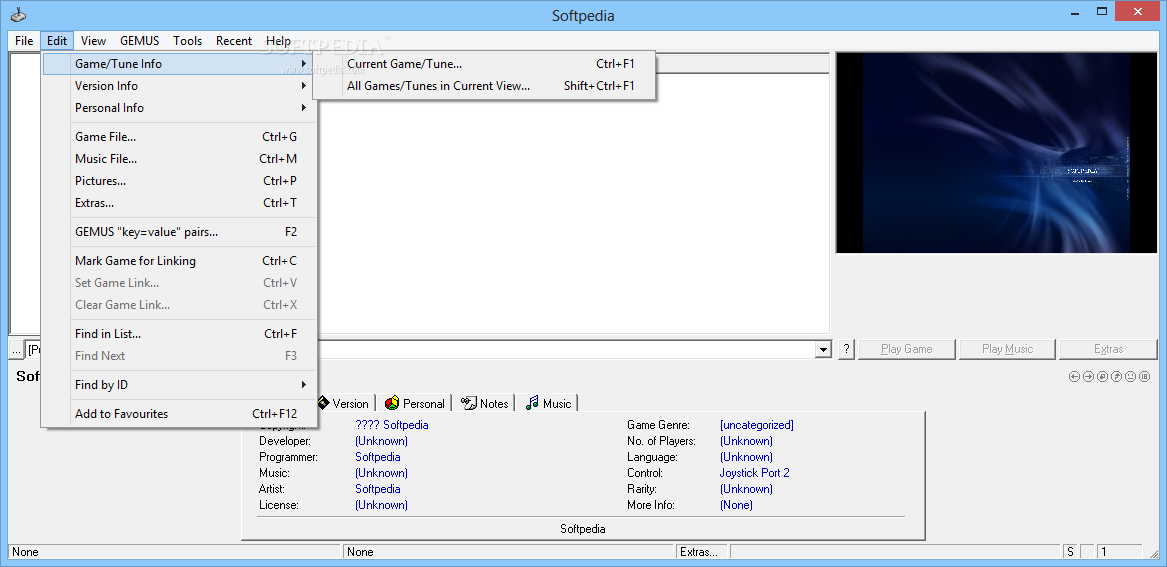Switch to the Version tab
Image resolution: width=1167 pixels, height=567 pixels.
[345, 403]
